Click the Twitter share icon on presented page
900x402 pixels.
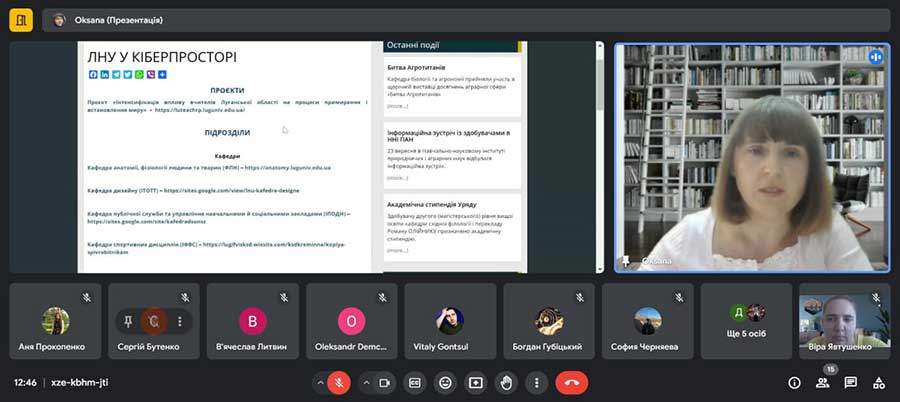pos(127,74)
